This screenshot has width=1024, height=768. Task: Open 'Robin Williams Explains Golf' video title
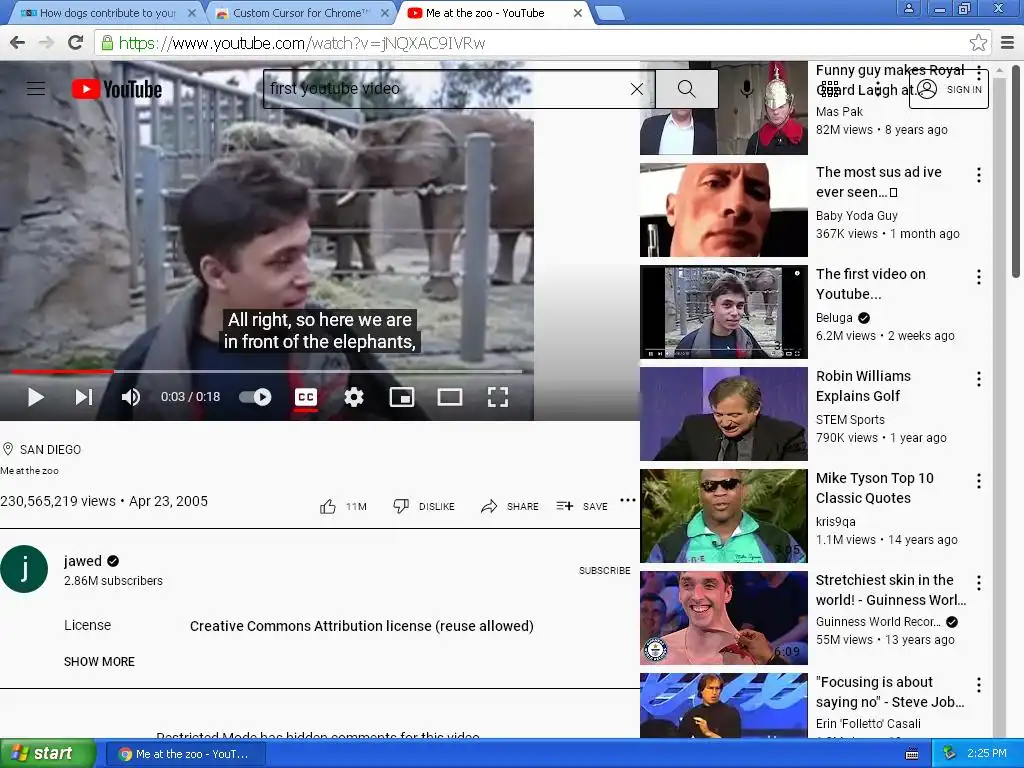pyautogui.click(x=863, y=386)
